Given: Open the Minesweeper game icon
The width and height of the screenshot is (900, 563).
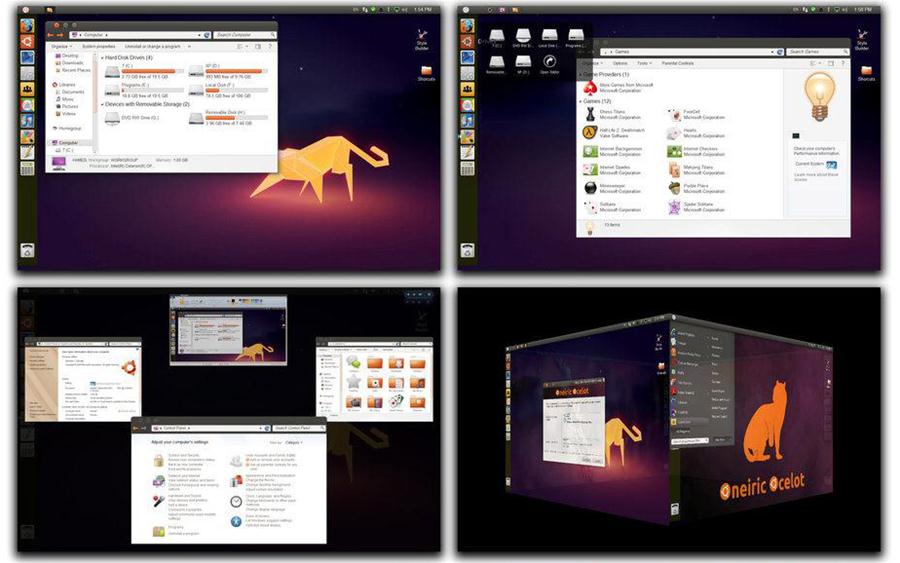Looking at the screenshot, I should pyautogui.click(x=591, y=189).
